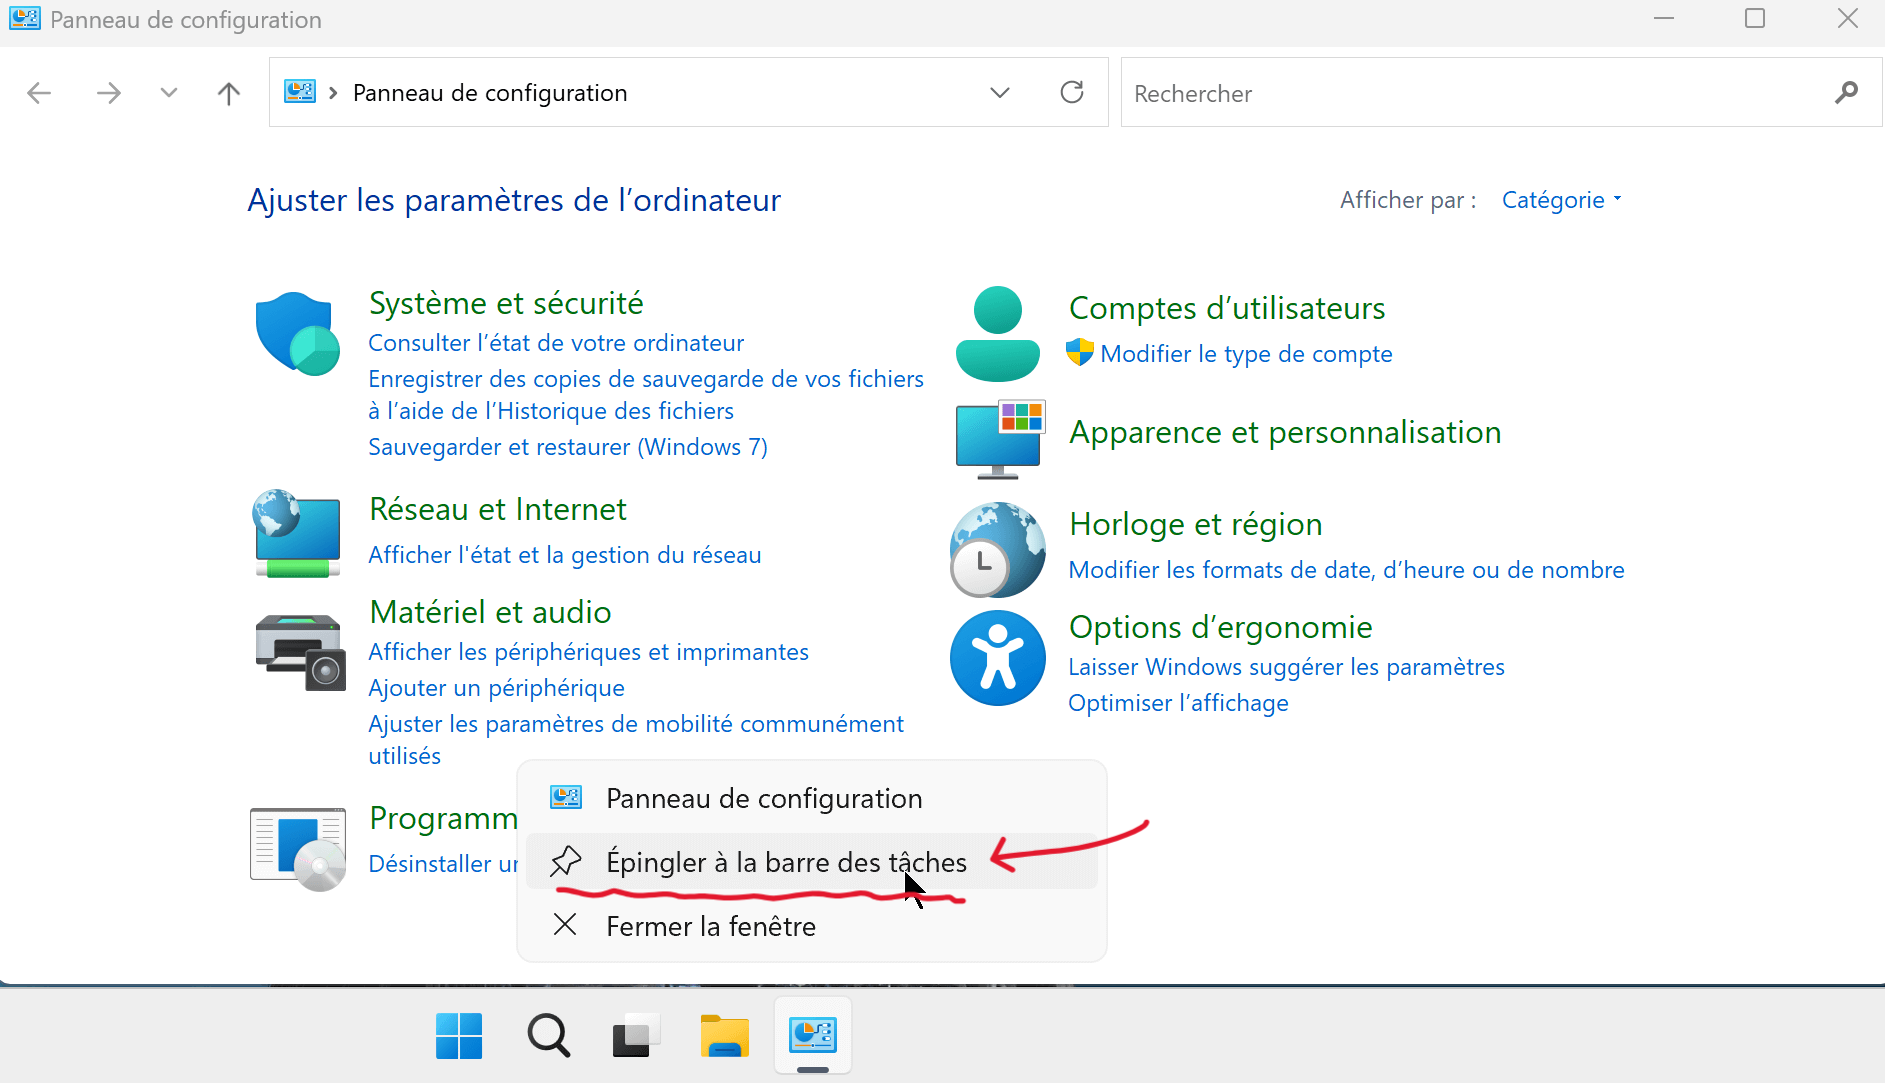
Task: Choose Épingler à la barre des tâches
Action: (x=811, y=861)
